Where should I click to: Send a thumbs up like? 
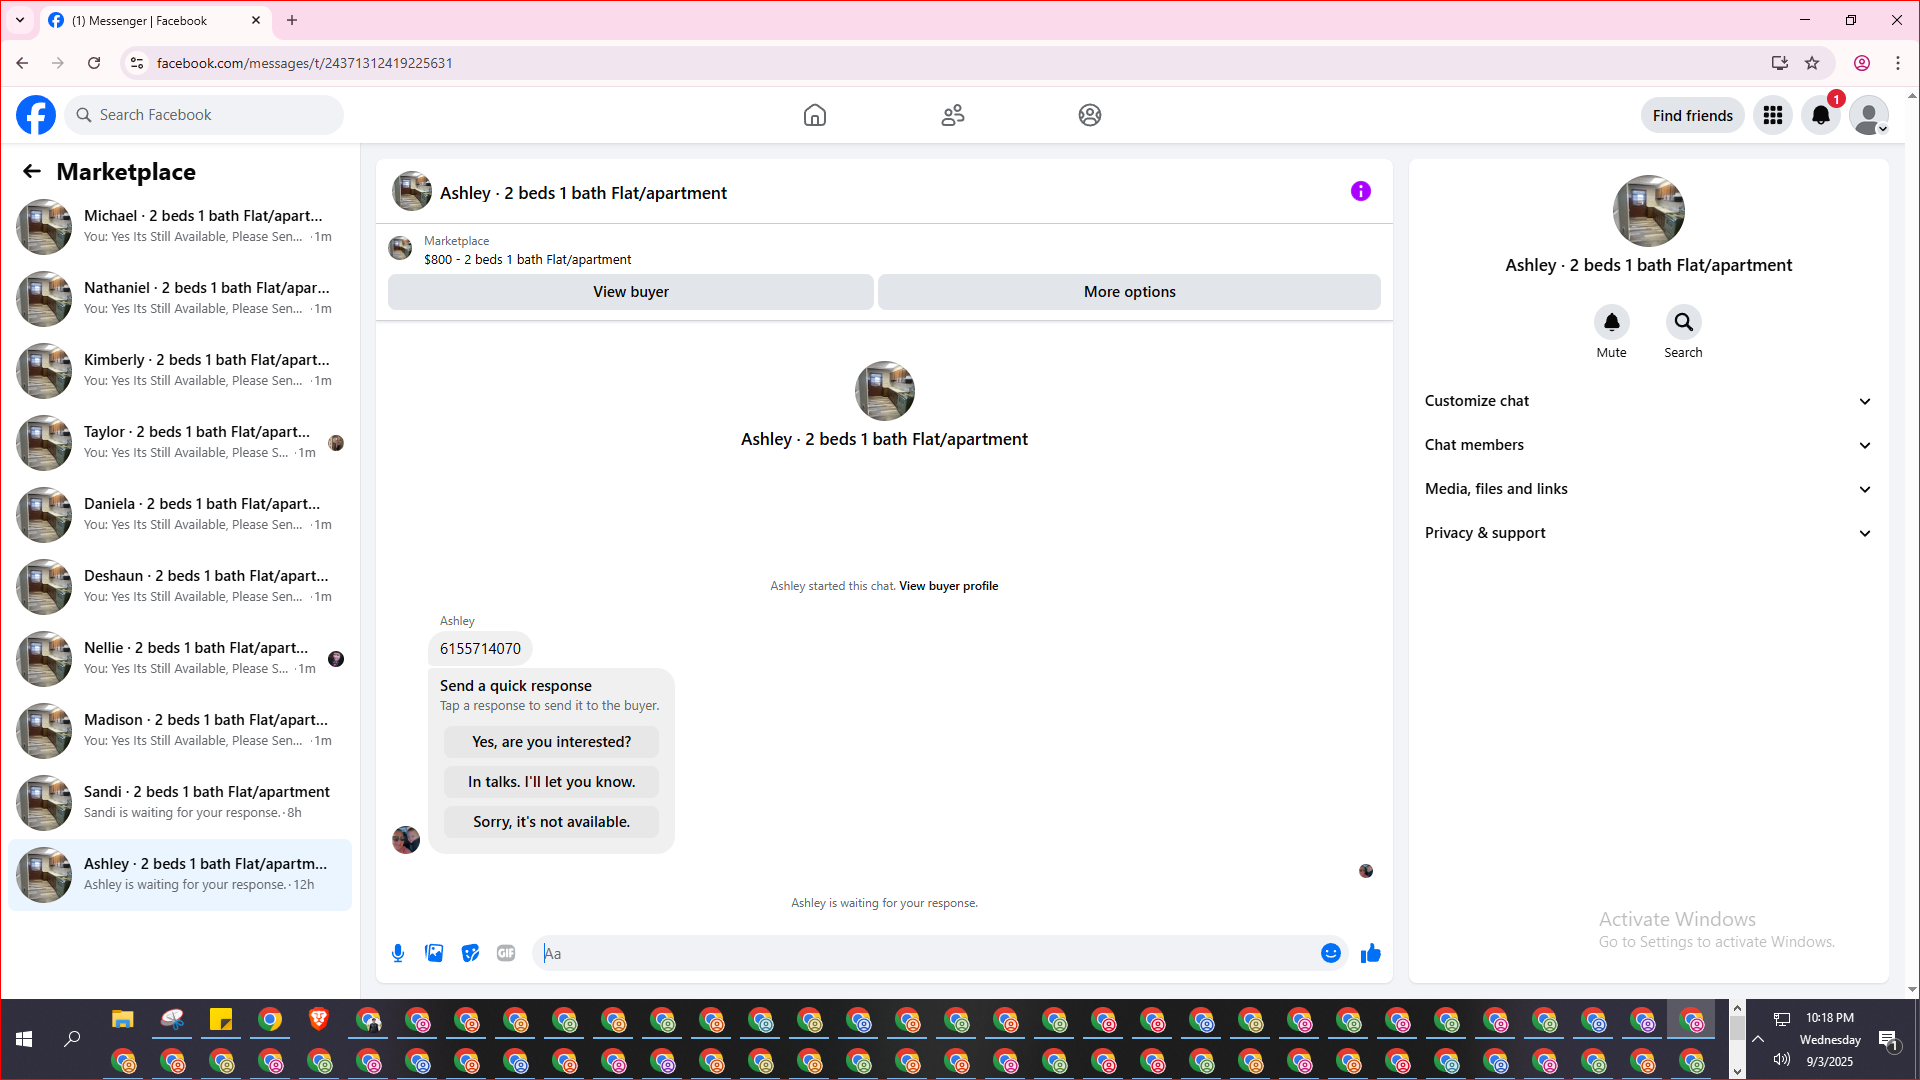[x=1371, y=953]
